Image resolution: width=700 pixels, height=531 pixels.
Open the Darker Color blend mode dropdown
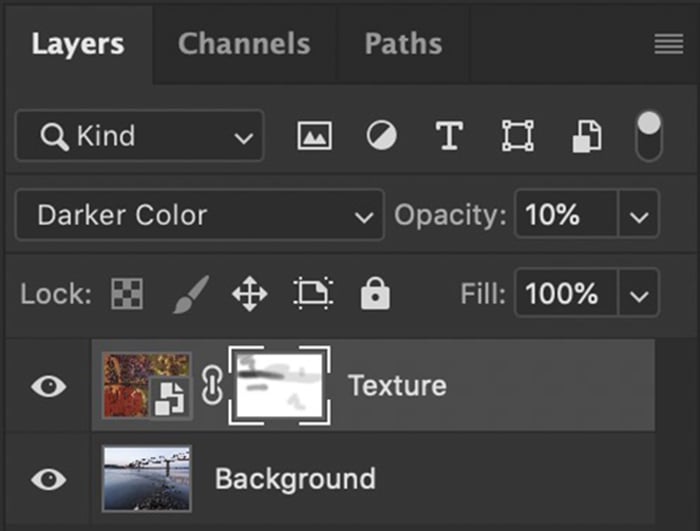coord(200,215)
